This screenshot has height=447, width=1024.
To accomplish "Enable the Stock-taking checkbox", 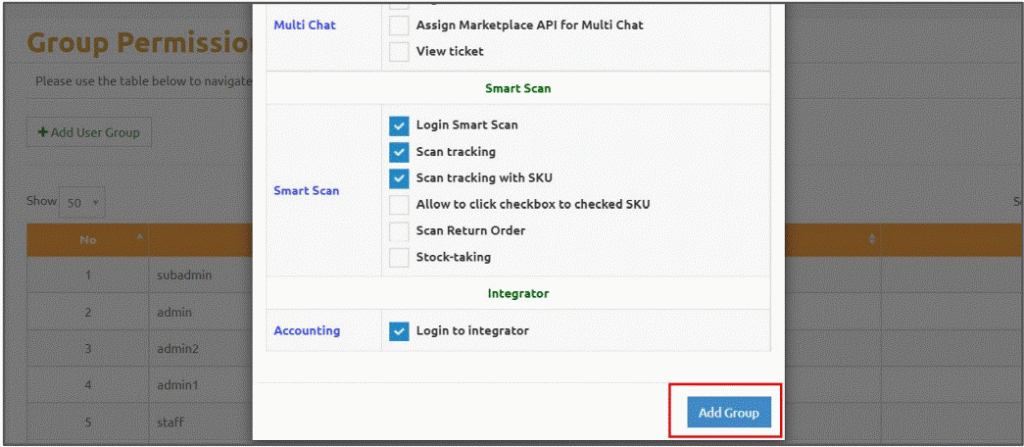I will click(x=399, y=257).
